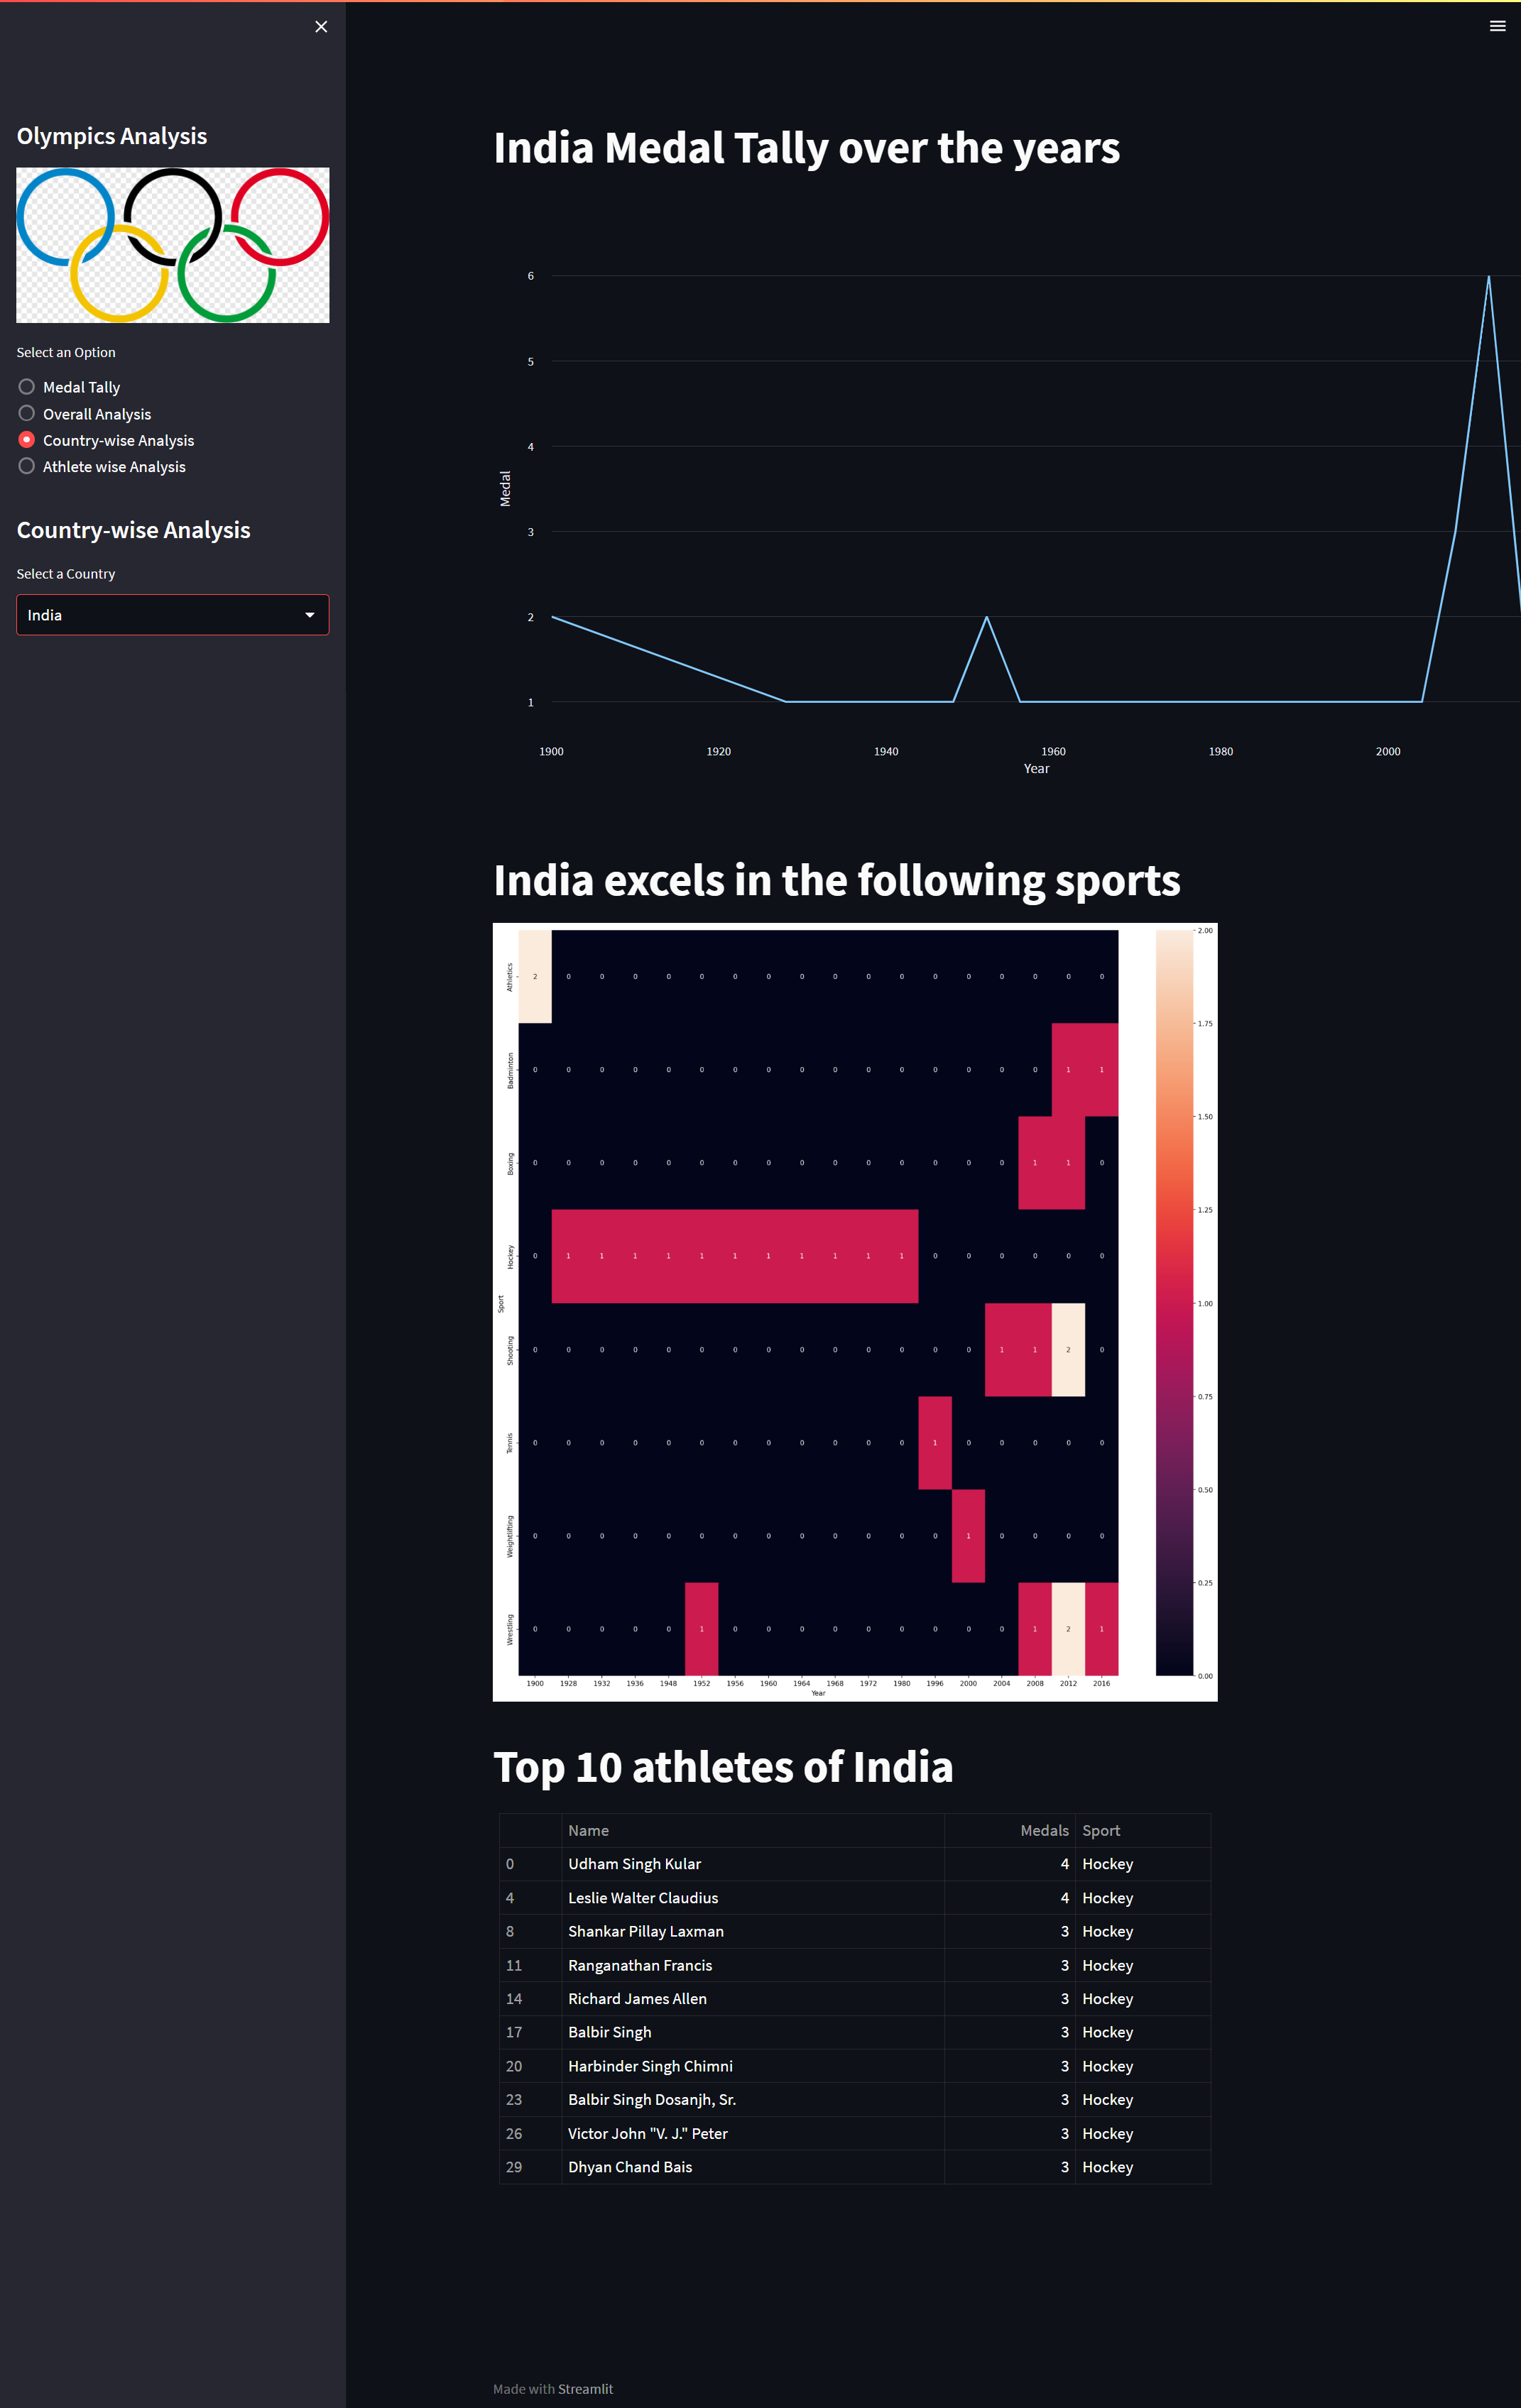Image resolution: width=1521 pixels, height=2408 pixels.
Task: Choose Athlete wise Analysis option
Action: pyautogui.click(x=26, y=466)
